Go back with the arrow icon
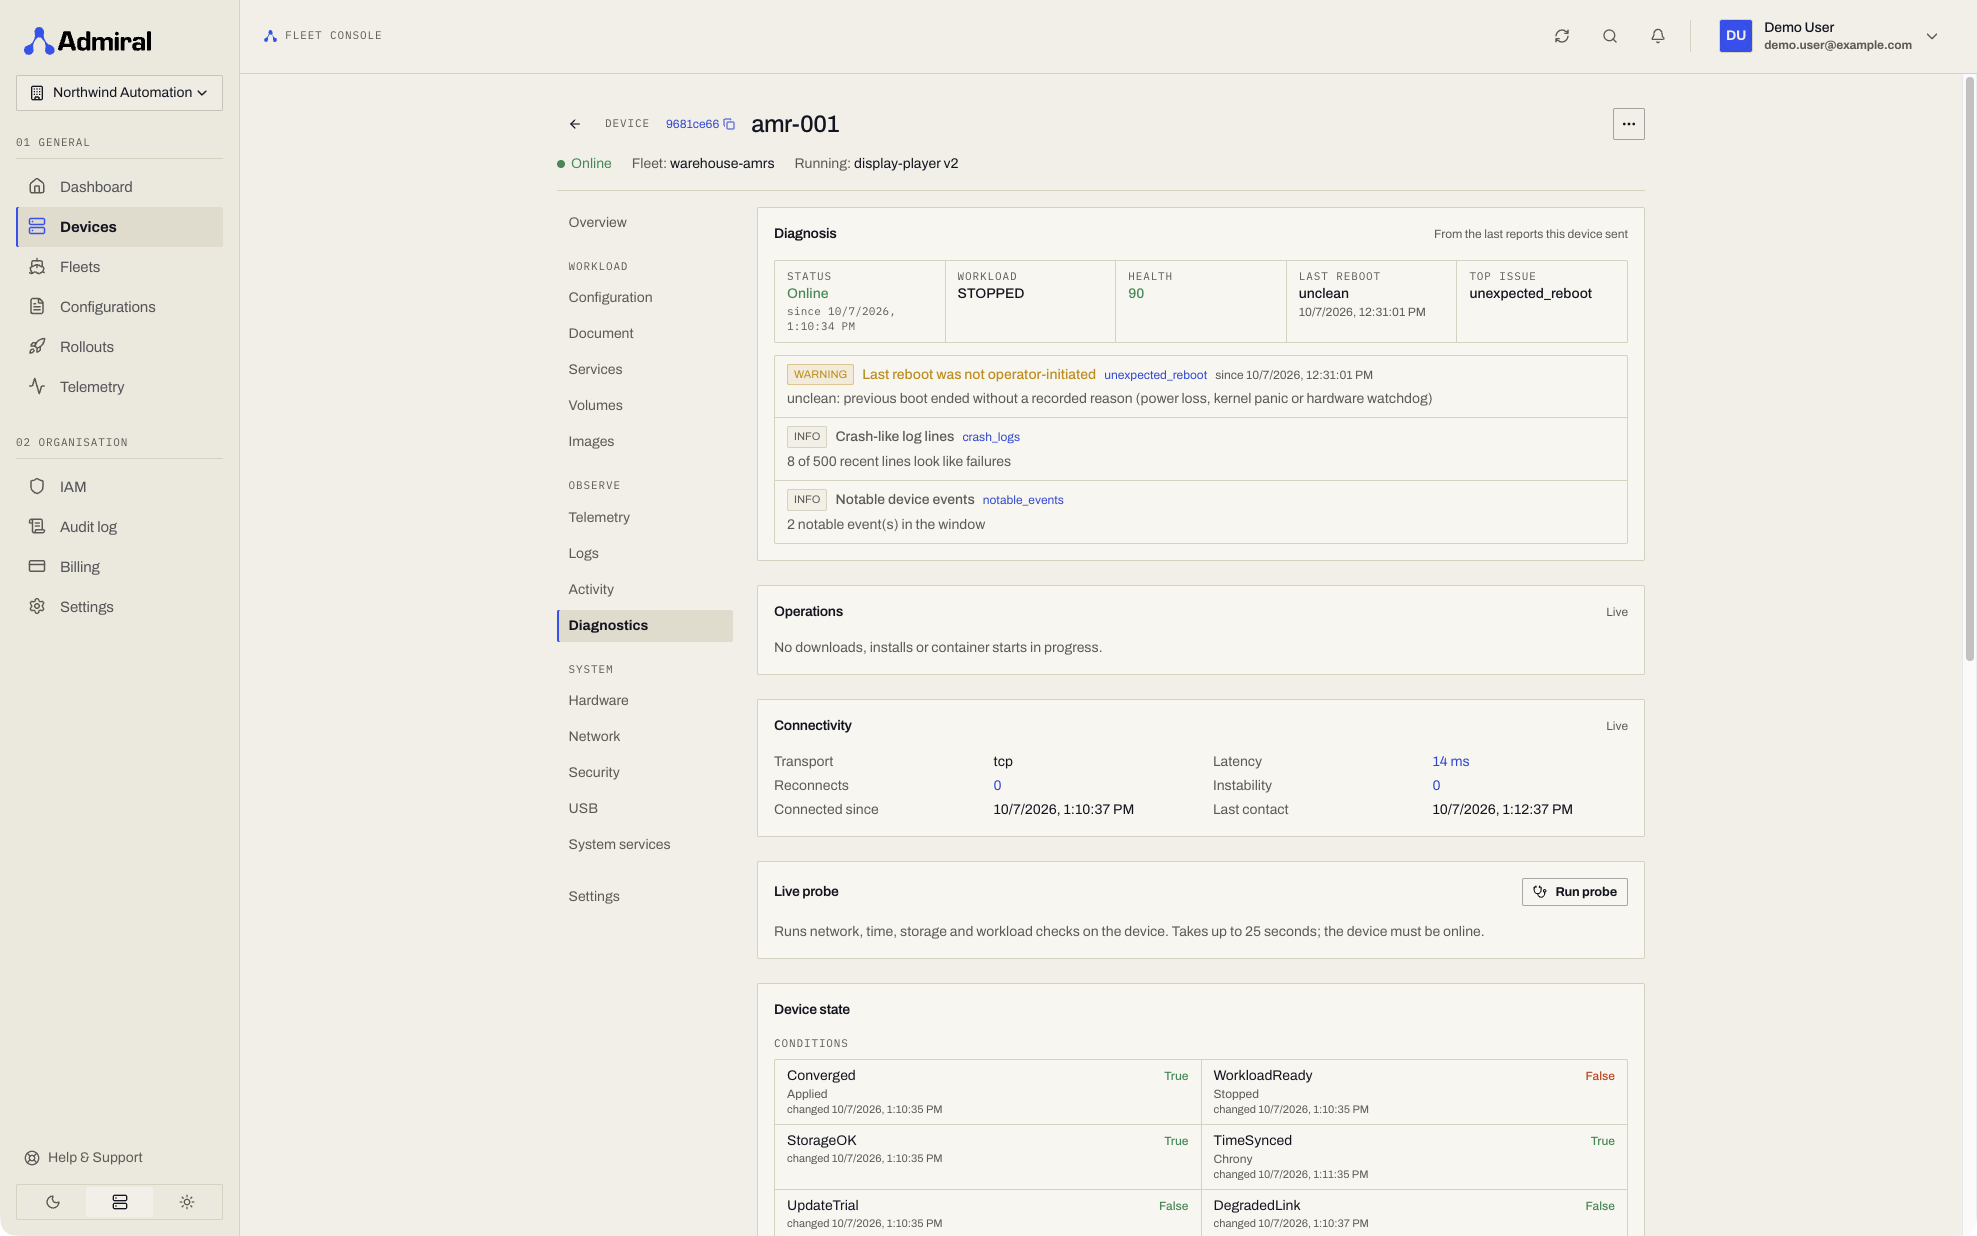The height and width of the screenshot is (1236, 1977). click(x=574, y=124)
